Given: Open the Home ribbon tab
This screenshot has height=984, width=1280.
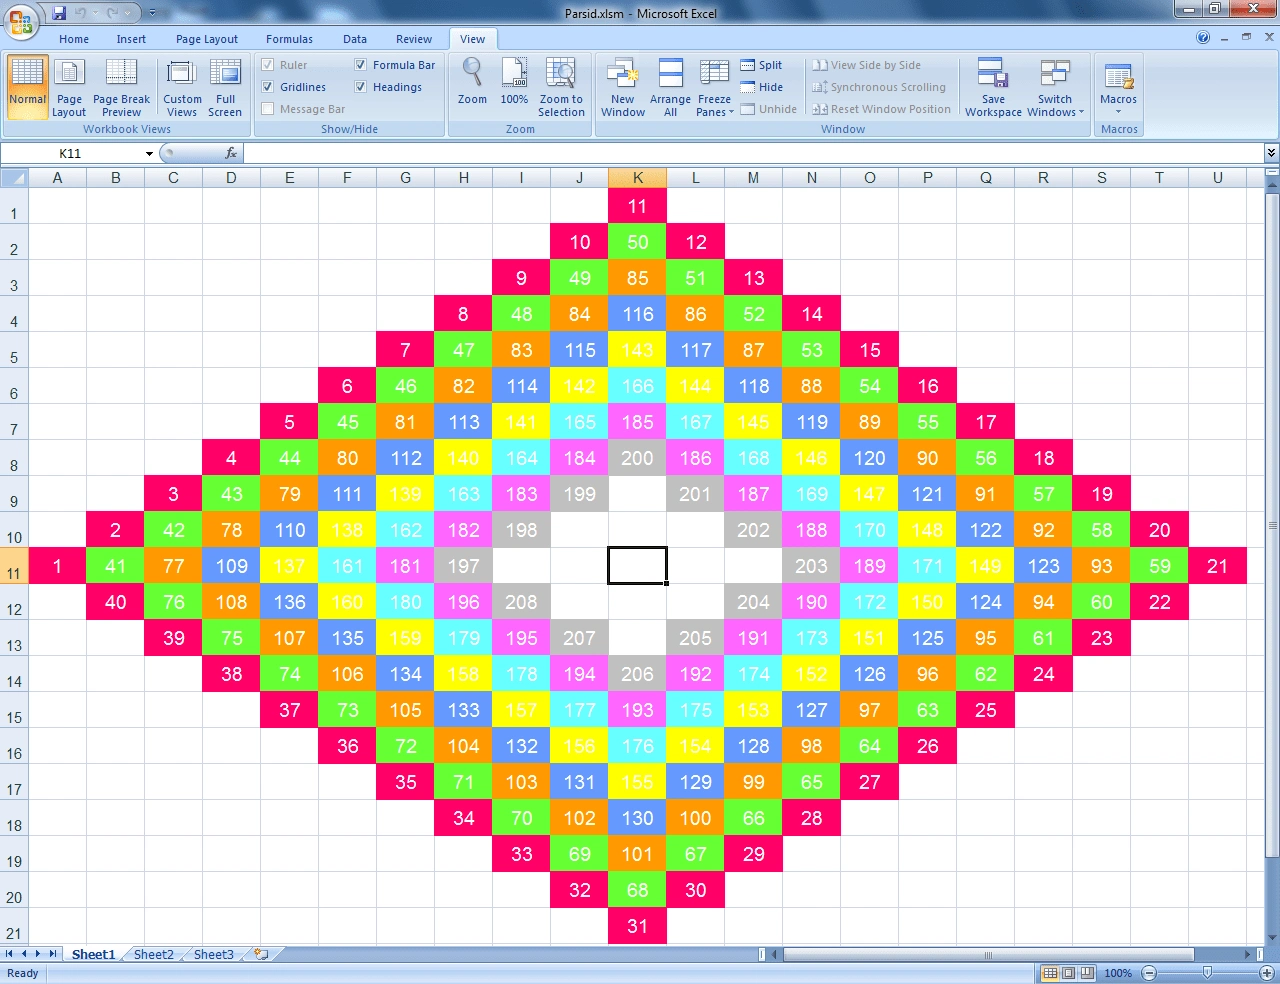Looking at the screenshot, I should [74, 39].
